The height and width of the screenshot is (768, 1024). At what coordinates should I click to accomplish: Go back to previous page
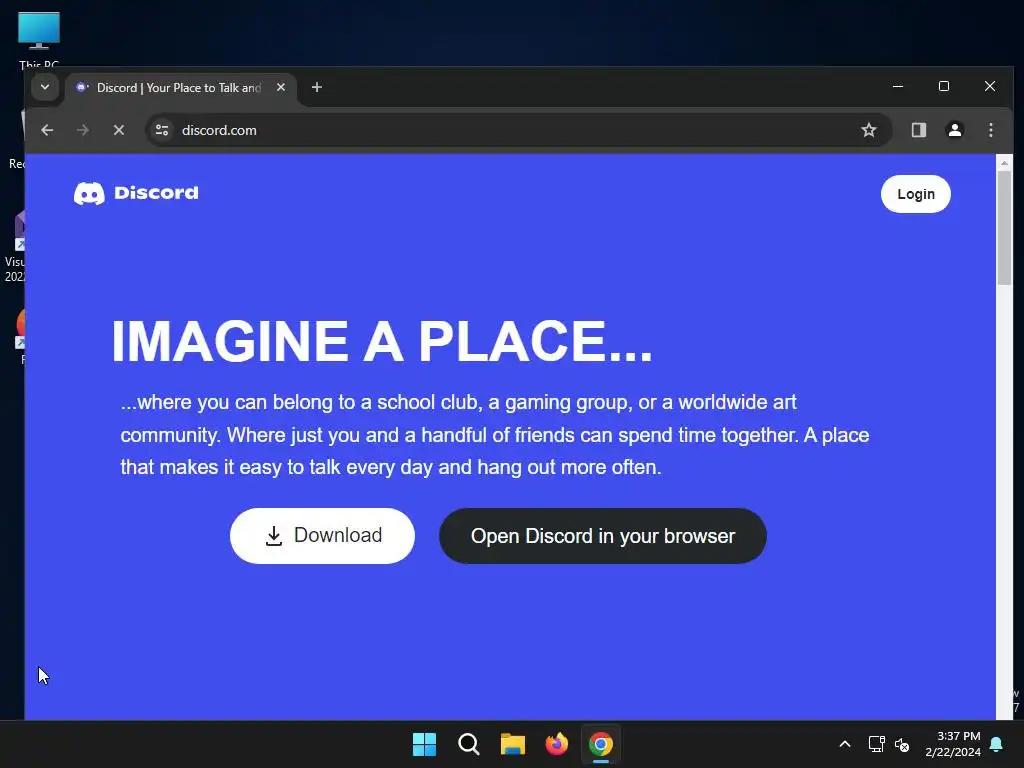click(47, 130)
